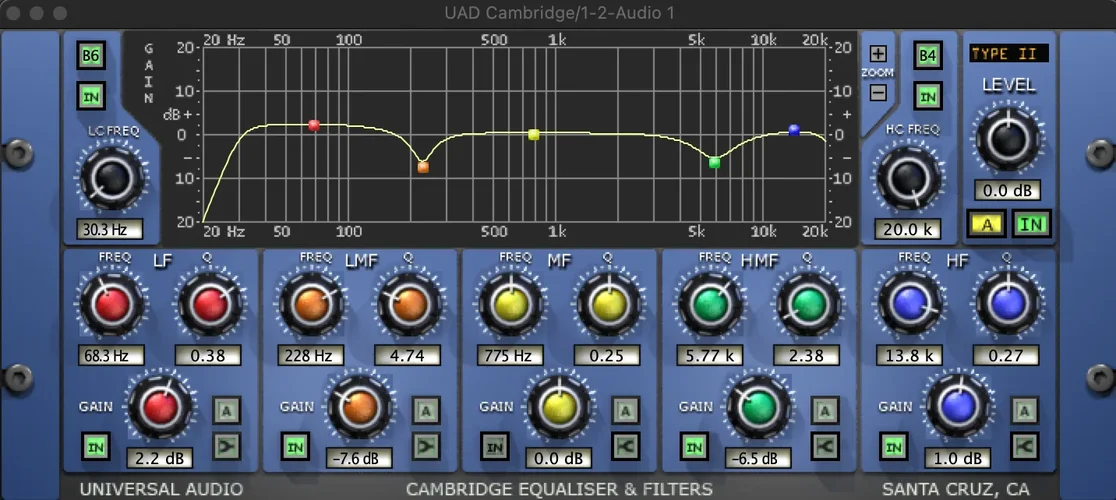Toggle the LMF band shelf shape button

coord(426,446)
